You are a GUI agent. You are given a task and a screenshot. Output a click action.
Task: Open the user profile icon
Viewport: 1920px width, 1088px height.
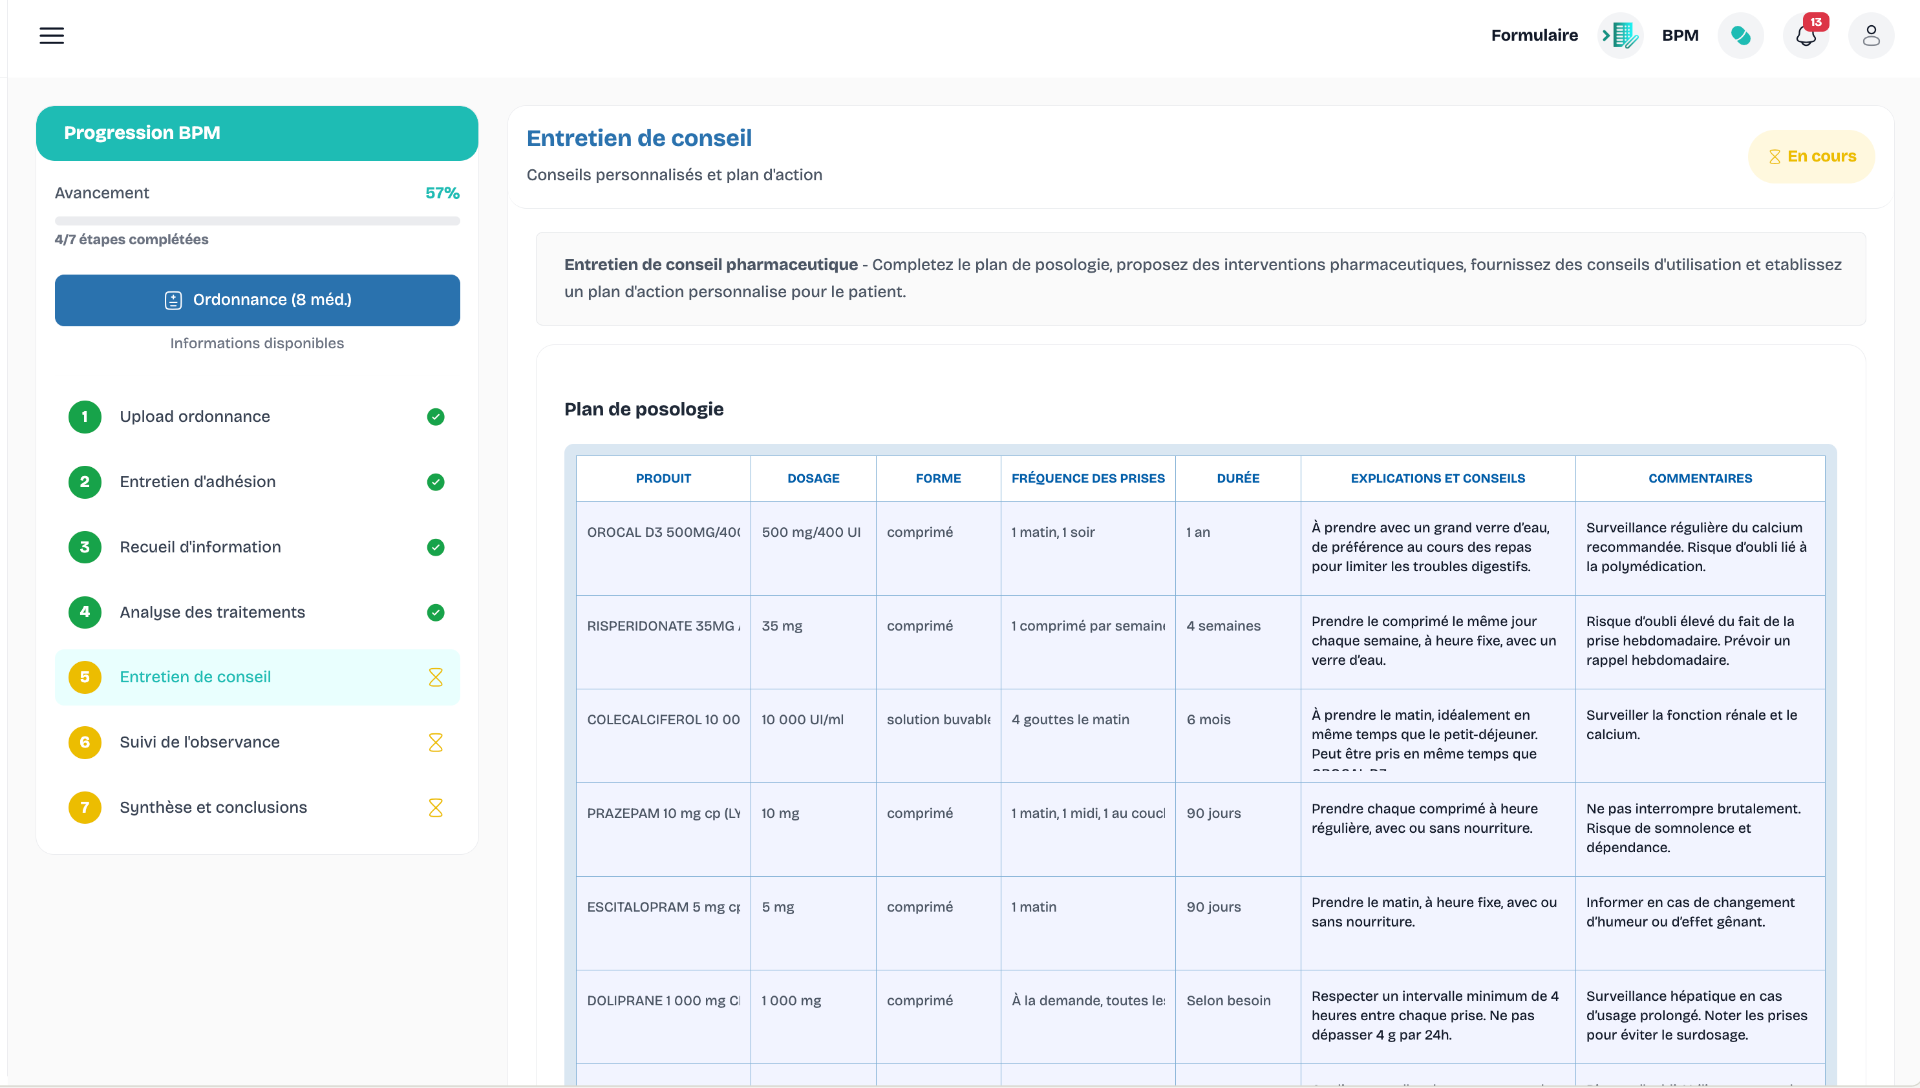pyautogui.click(x=1871, y=36)
